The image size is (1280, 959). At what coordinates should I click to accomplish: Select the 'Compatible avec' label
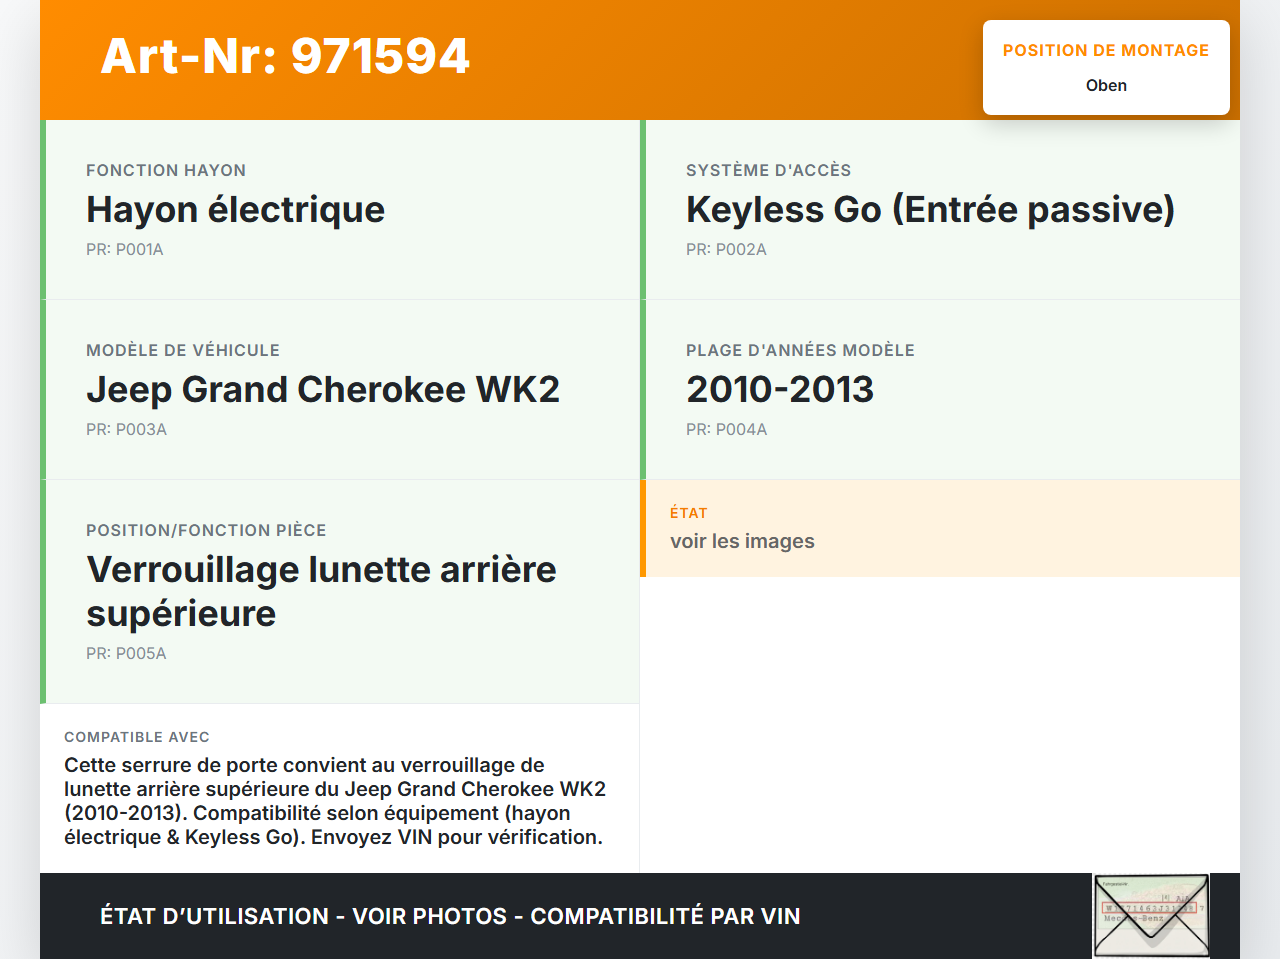pos(137,737)
